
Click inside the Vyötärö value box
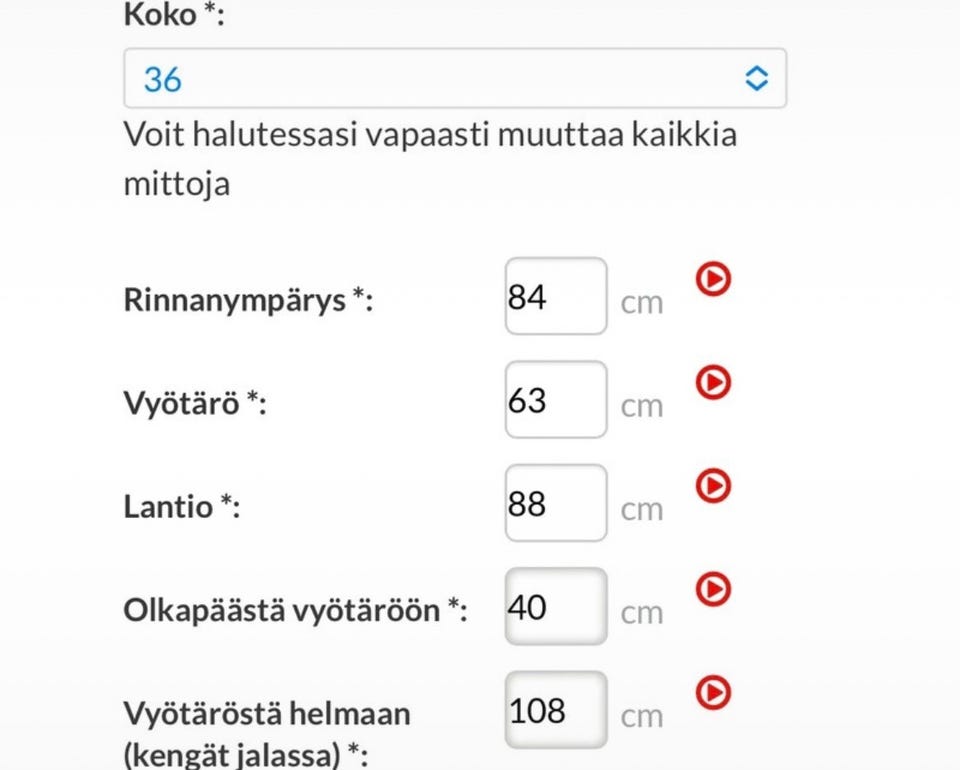click(x=555, y=399)
